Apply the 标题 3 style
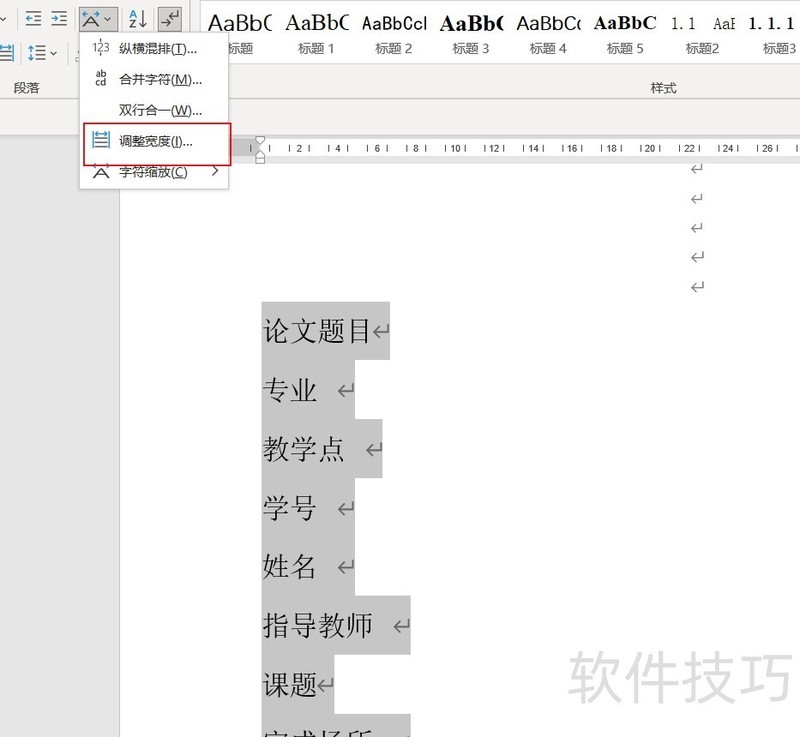 (x=471, y=35)
